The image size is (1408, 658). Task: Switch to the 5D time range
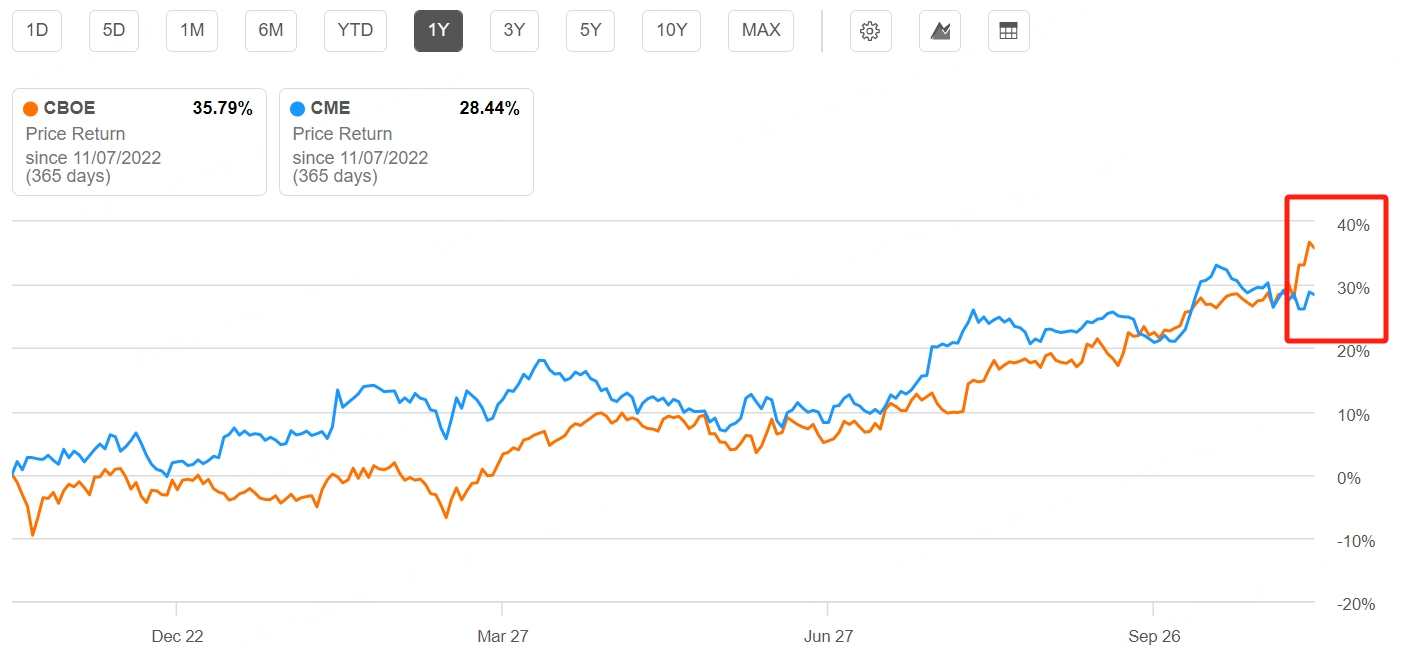click(113, 31)
